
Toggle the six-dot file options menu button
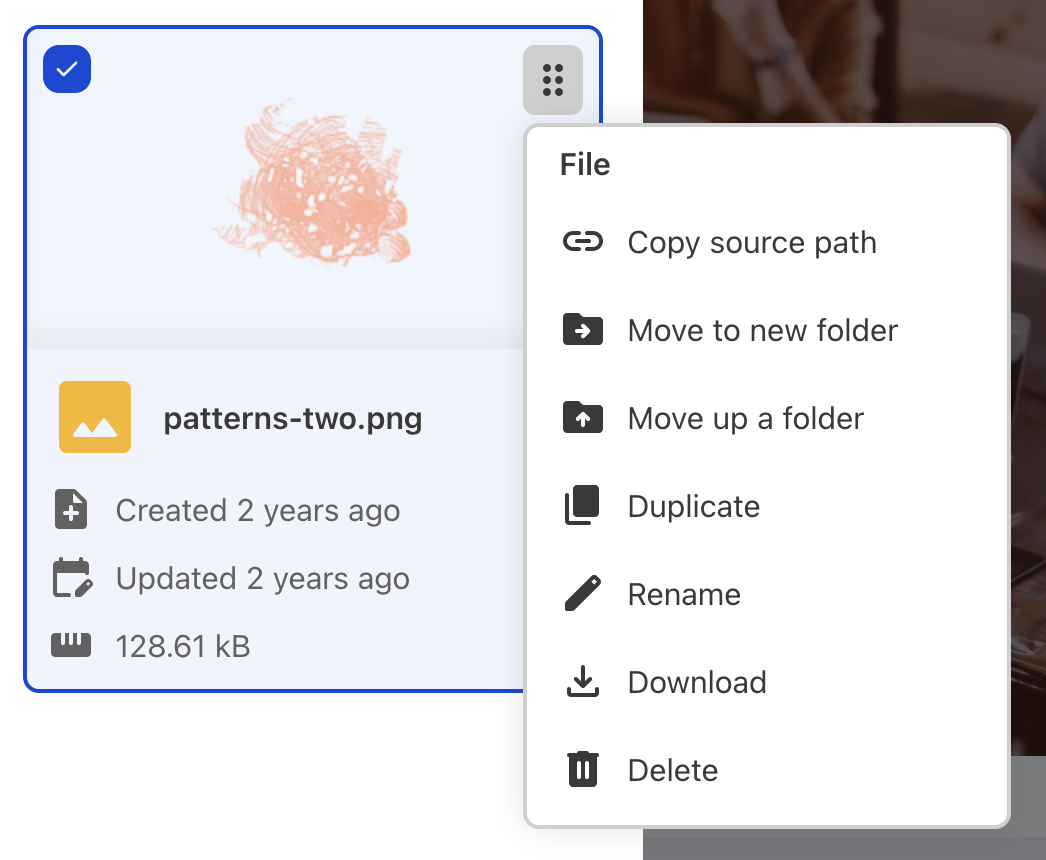tap(552, 79)
